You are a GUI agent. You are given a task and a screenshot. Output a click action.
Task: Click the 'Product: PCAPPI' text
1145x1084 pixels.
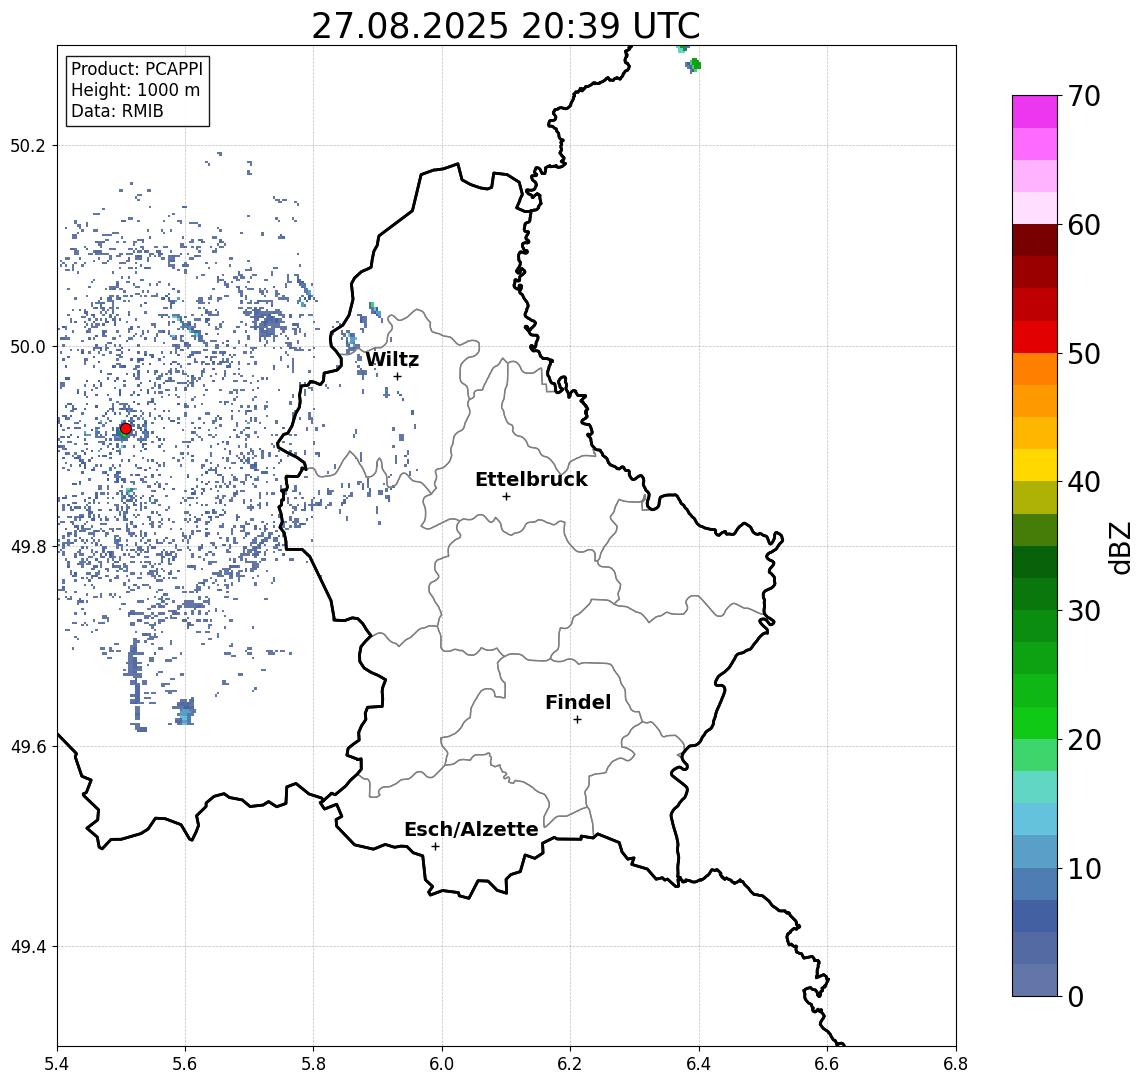pos(137,69)
